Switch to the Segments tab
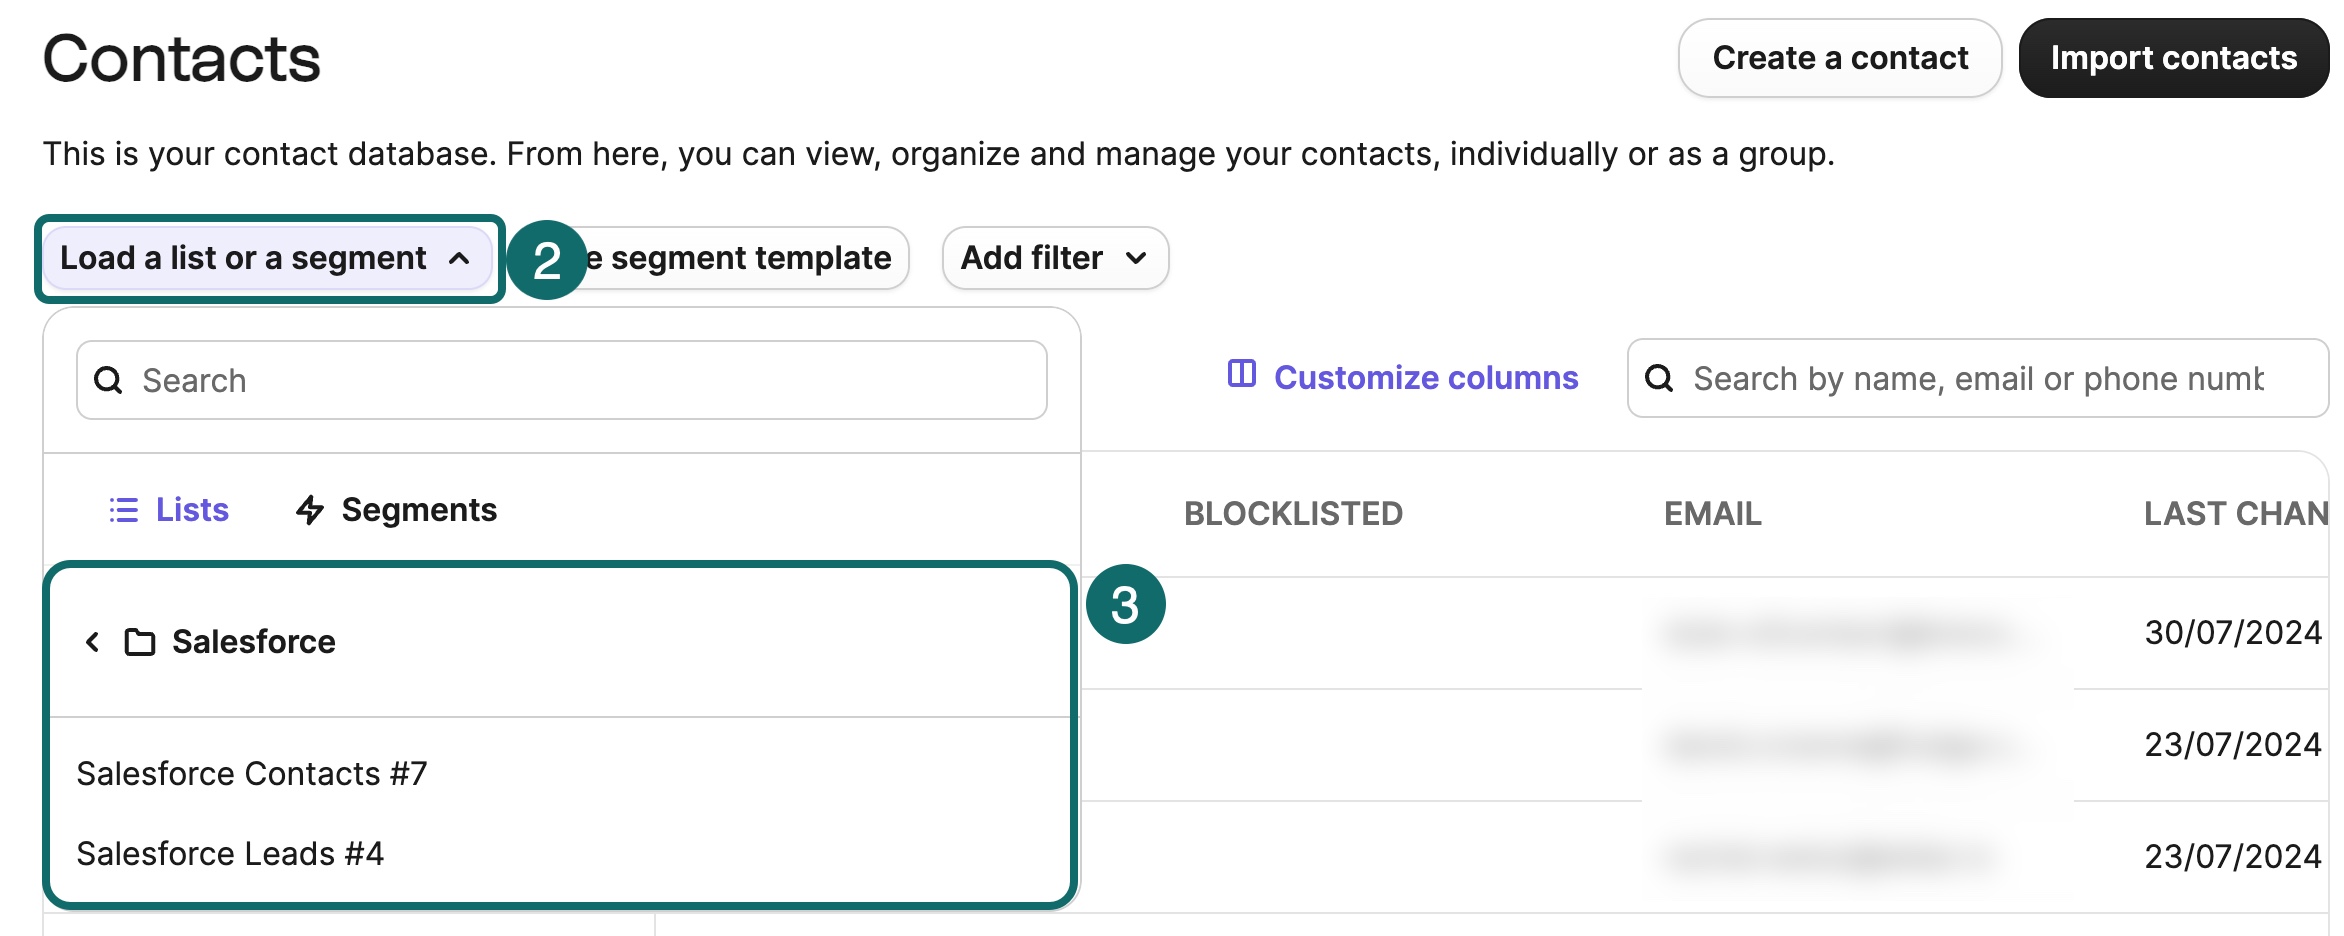The image size is (2344, 936). (396, 510)
